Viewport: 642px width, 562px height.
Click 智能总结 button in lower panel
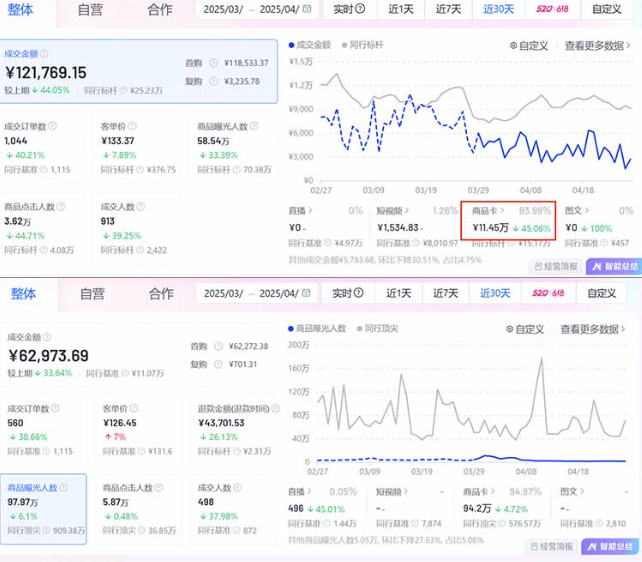coord(610,546)
